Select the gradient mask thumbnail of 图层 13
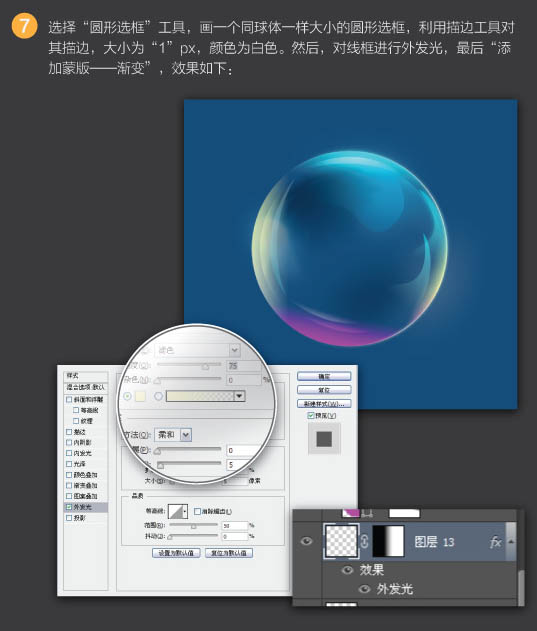537x631 pixels. point(388,541)
